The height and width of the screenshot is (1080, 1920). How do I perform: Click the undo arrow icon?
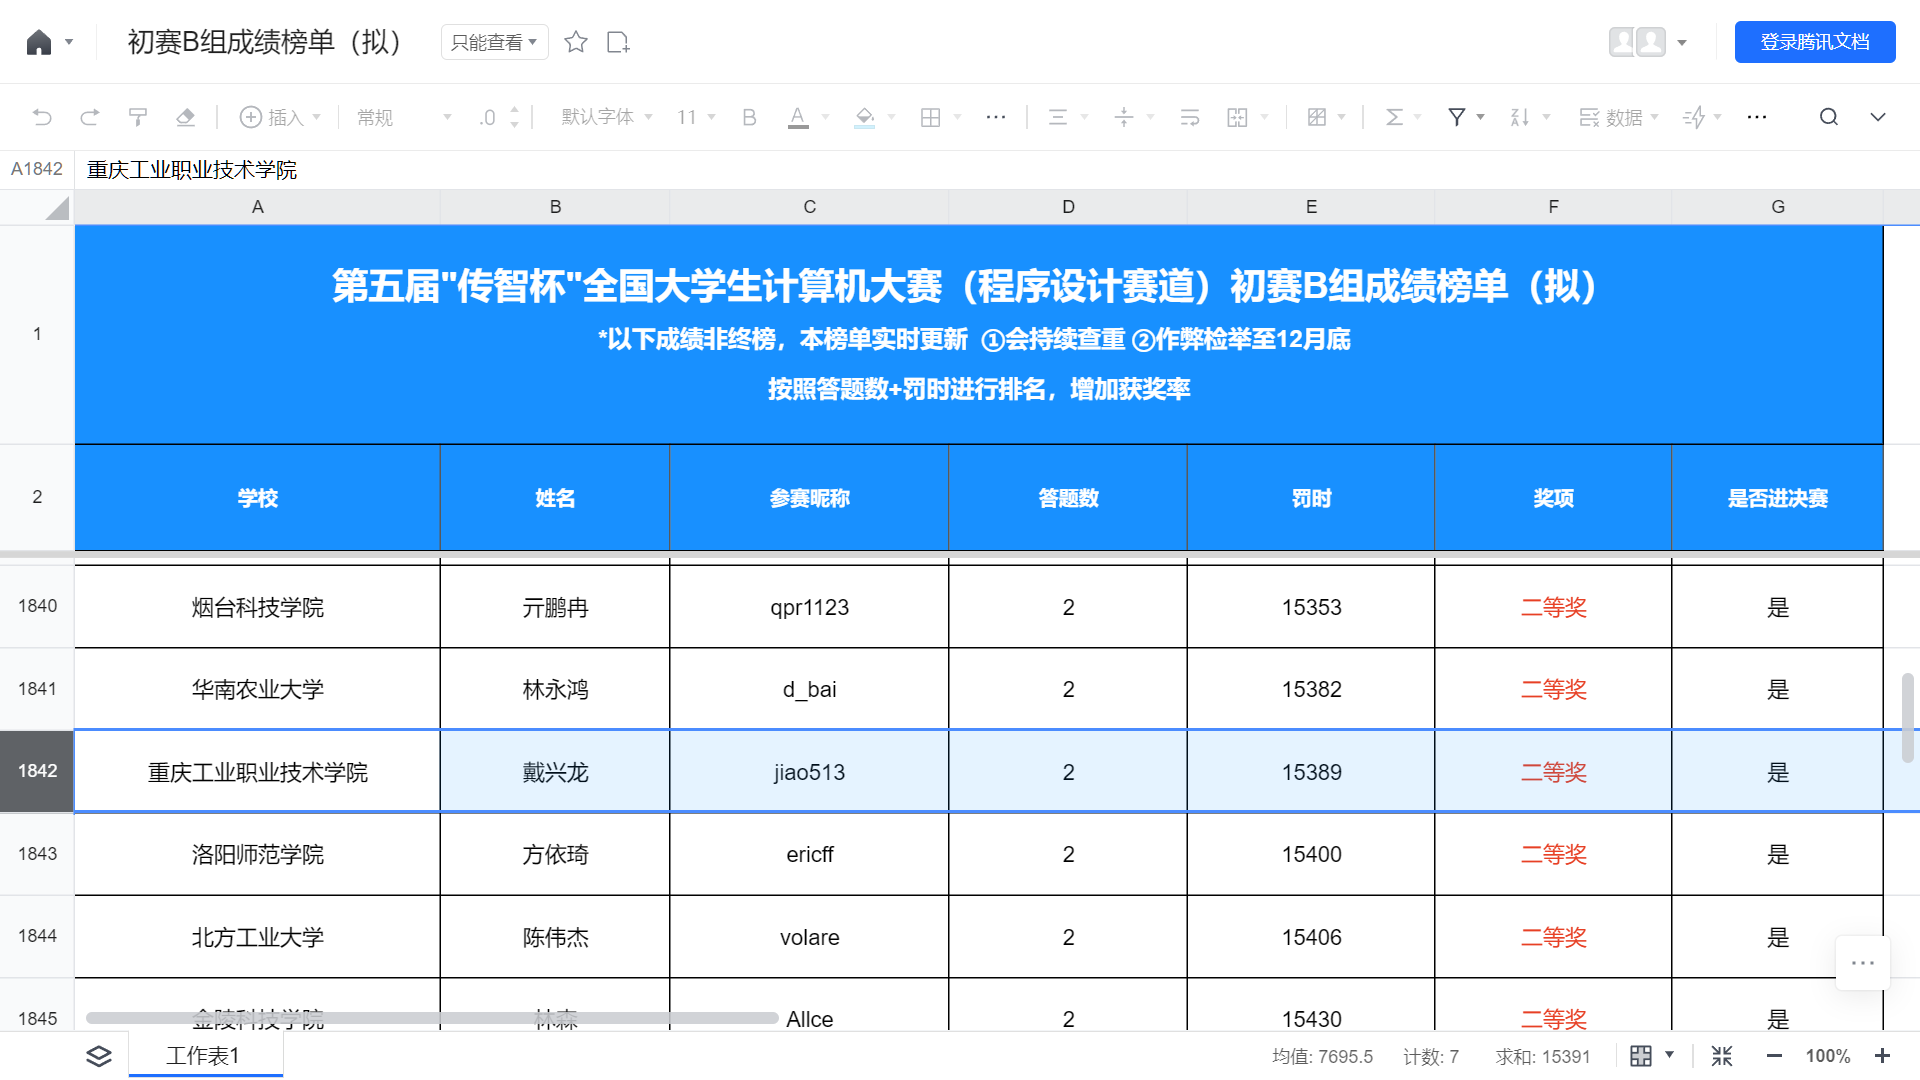point(42,117)
